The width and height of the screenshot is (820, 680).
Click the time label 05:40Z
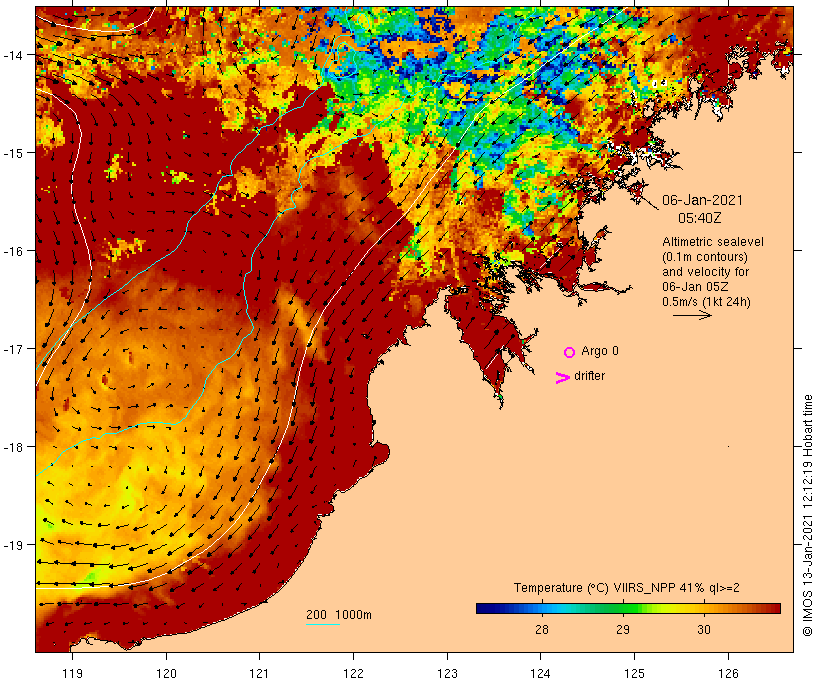[700, 218]
